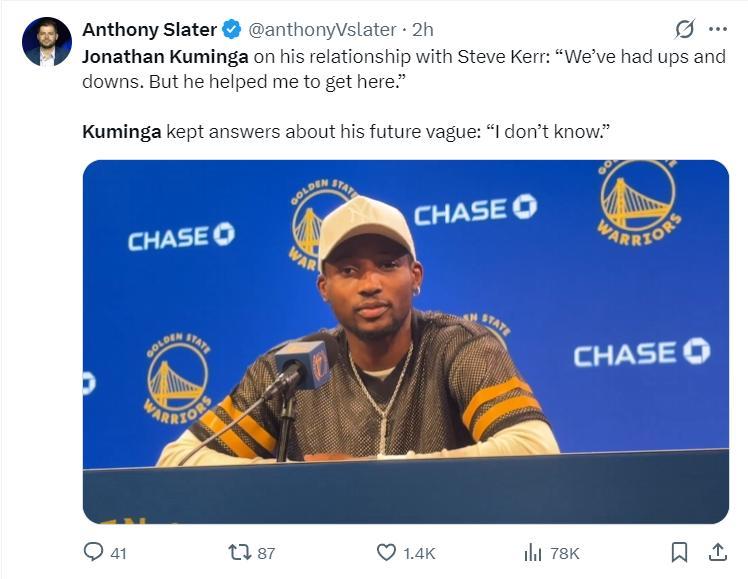Expand the three-dot more options menu
Viewport: 748px width, 579px height.
(x=718, y=29)
